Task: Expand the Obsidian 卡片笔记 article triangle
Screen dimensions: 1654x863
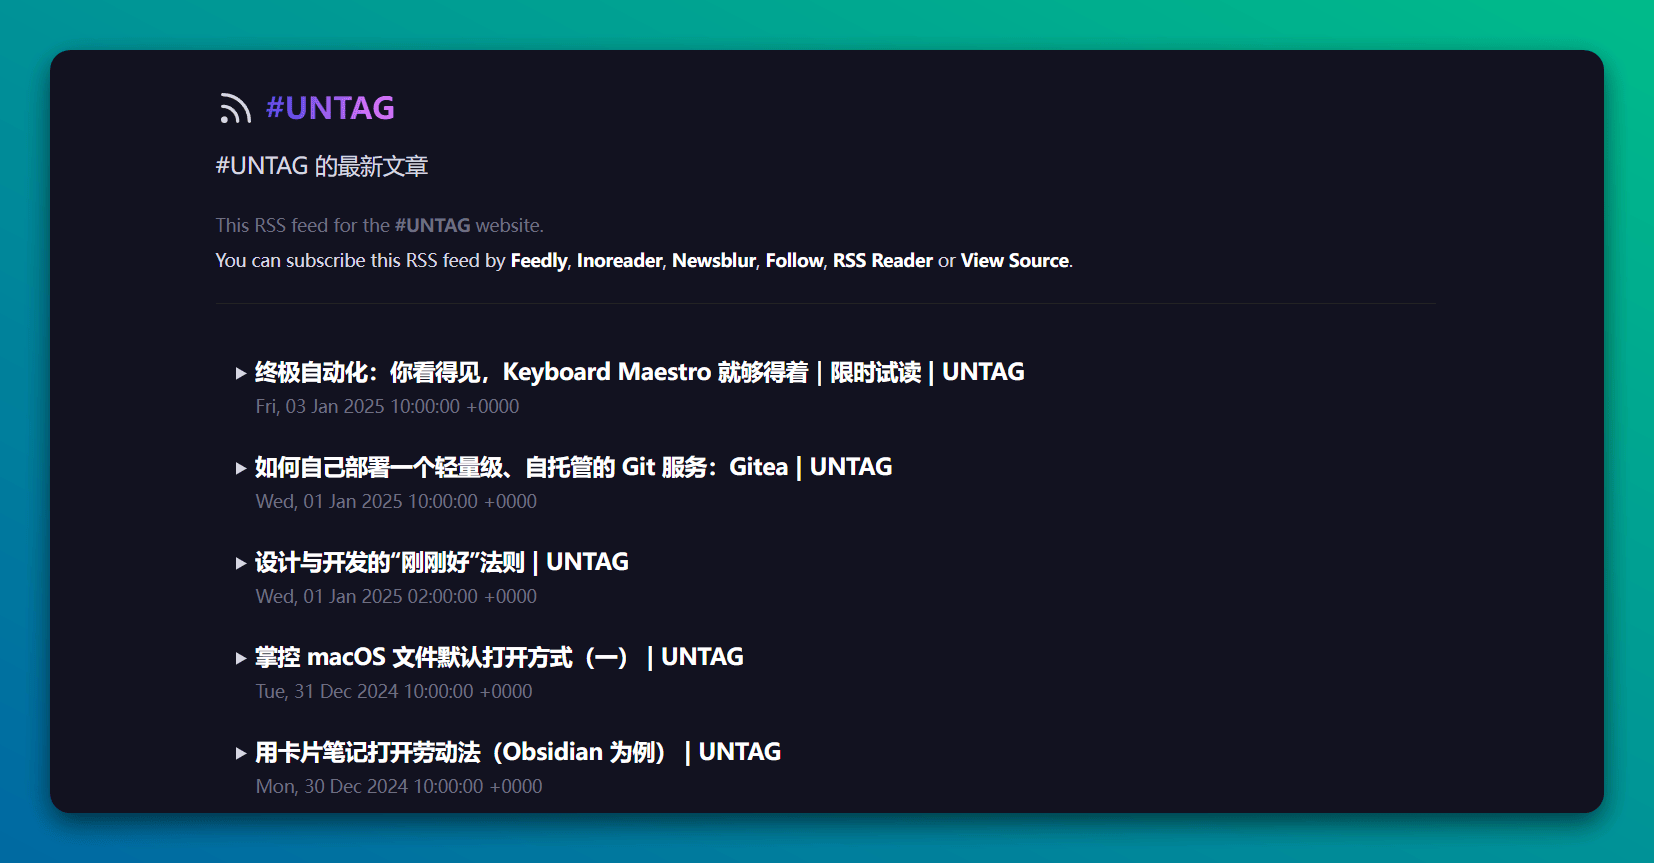Action: click(x=241, y=753)
